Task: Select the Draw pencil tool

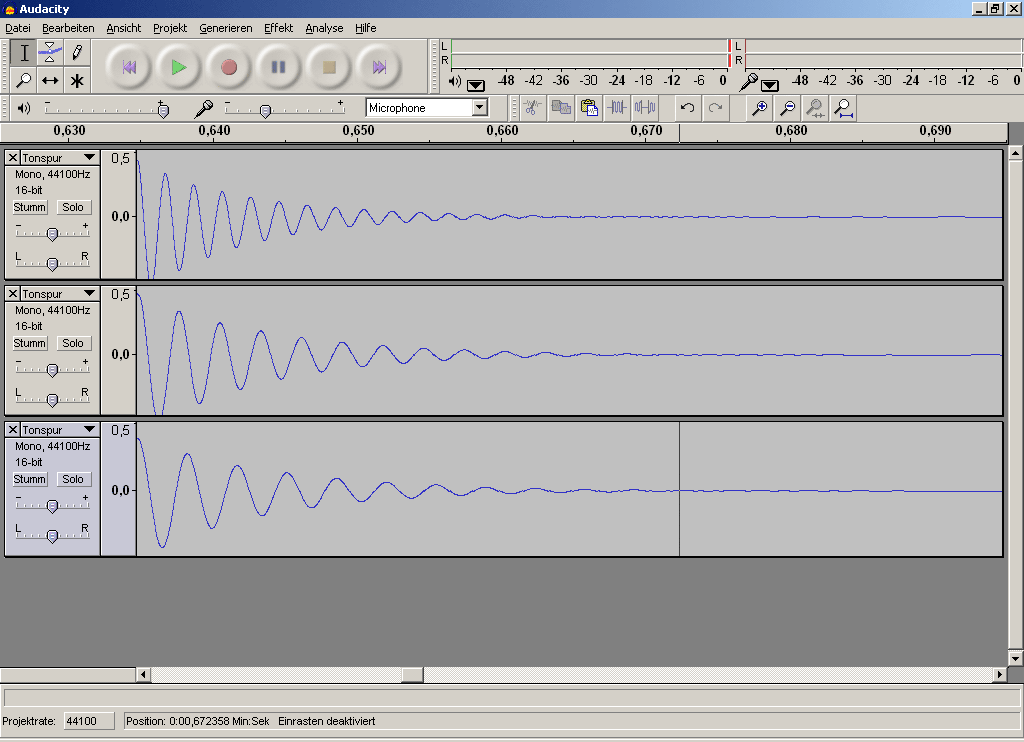Action: (77, 53)
